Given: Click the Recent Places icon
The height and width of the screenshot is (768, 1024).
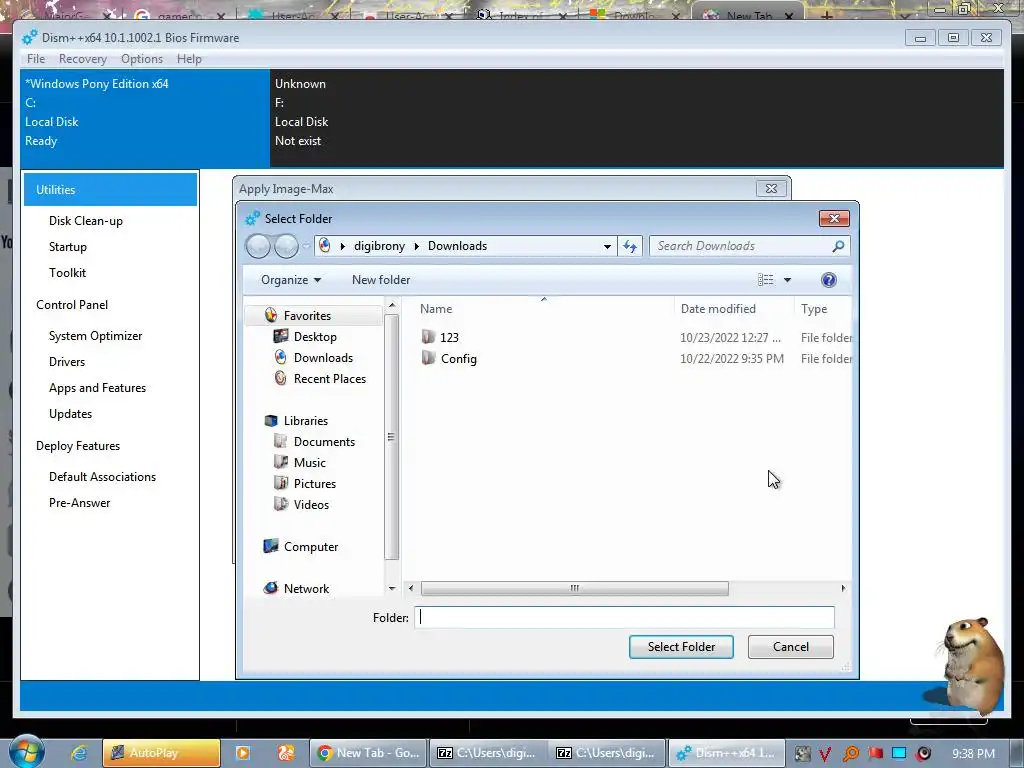Looking at the screenshot, I should [x=281, y=378].
